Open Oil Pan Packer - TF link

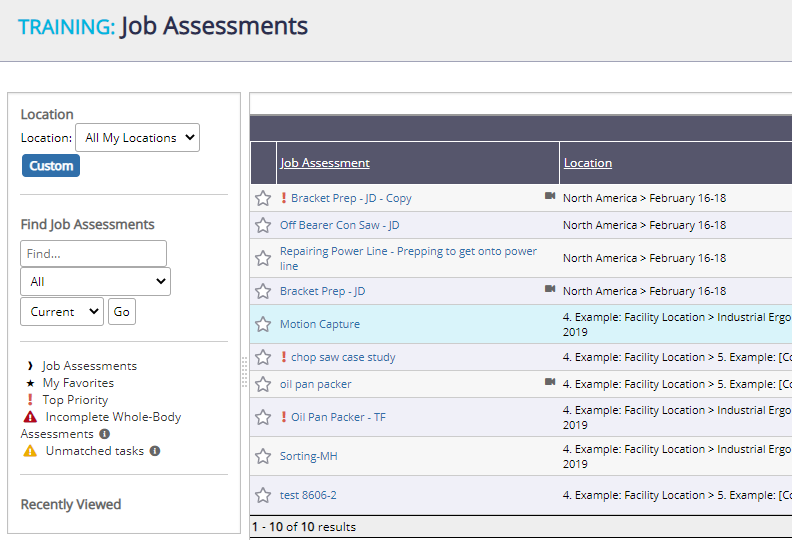338,417
